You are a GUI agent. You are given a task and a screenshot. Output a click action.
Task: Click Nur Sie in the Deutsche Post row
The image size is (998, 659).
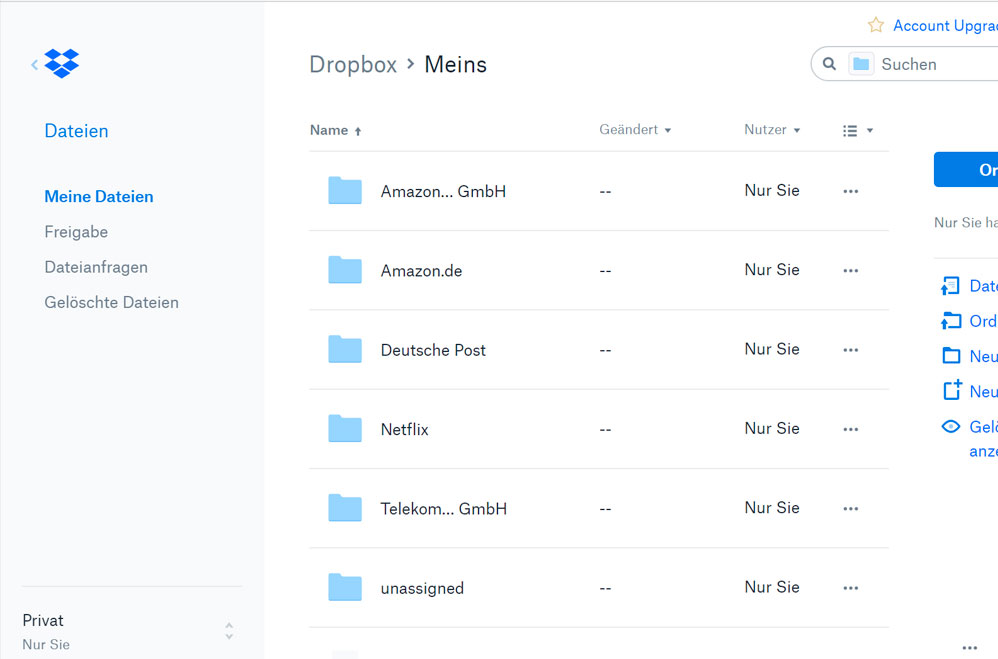(x=772, y=348)
